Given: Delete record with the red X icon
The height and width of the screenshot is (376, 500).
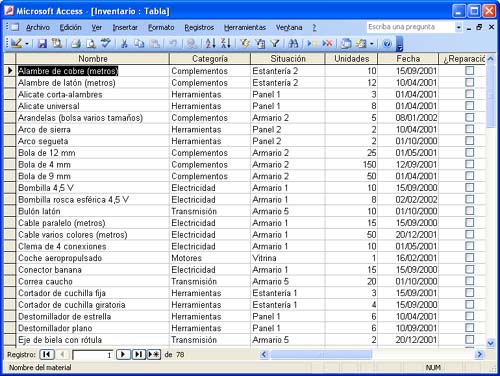Looking at the screenshot, I should (x=327, y=43).
